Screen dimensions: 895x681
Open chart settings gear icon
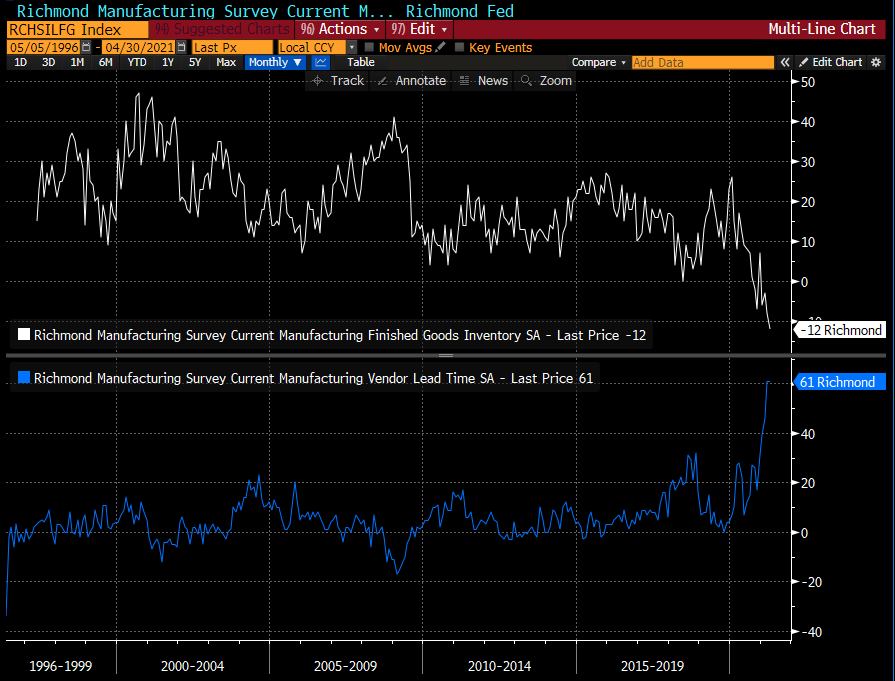[x=876, y=62]
